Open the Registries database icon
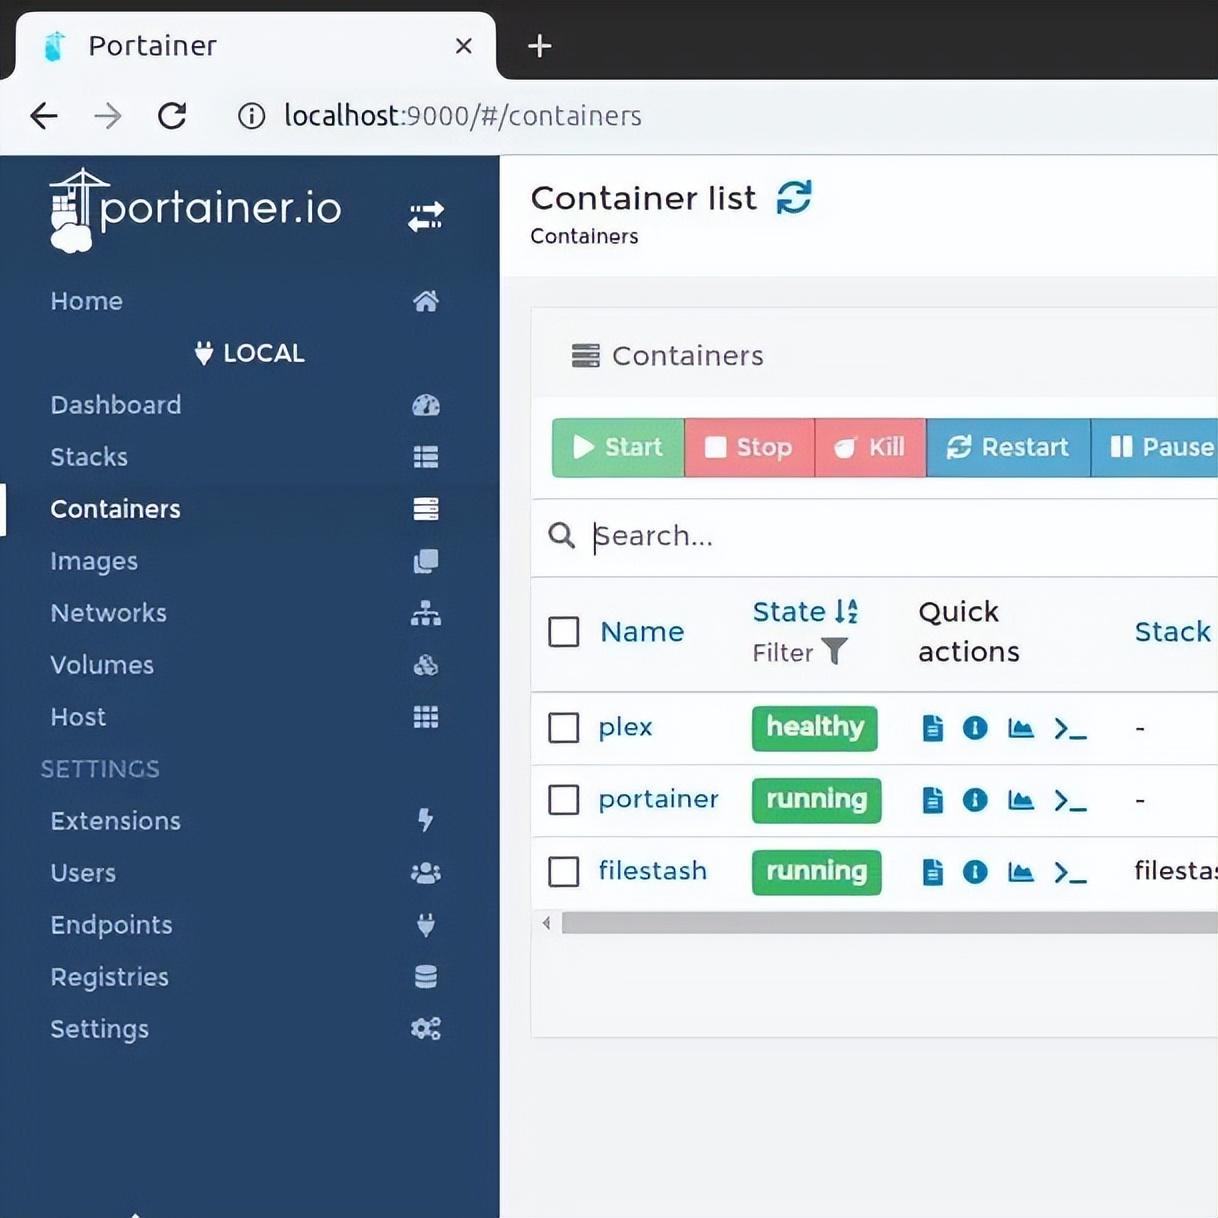 coord(426,977)
